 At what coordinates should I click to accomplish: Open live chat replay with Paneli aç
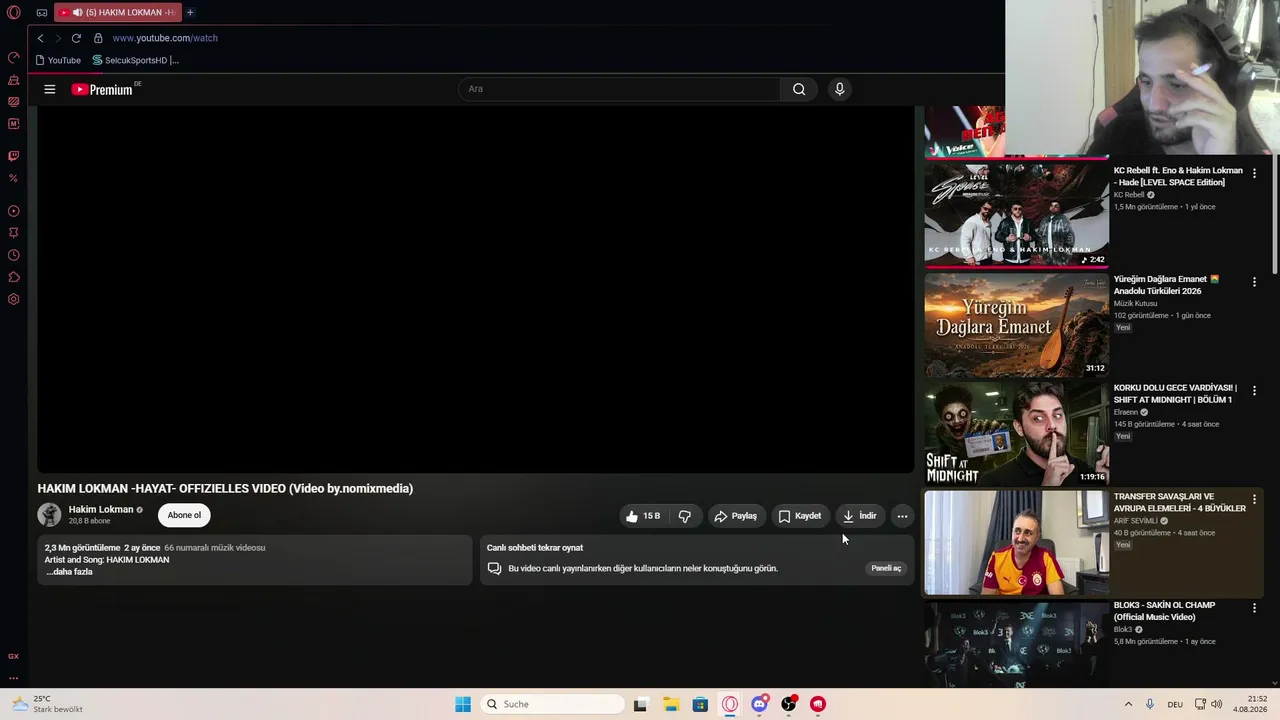[x=886, y=568]
